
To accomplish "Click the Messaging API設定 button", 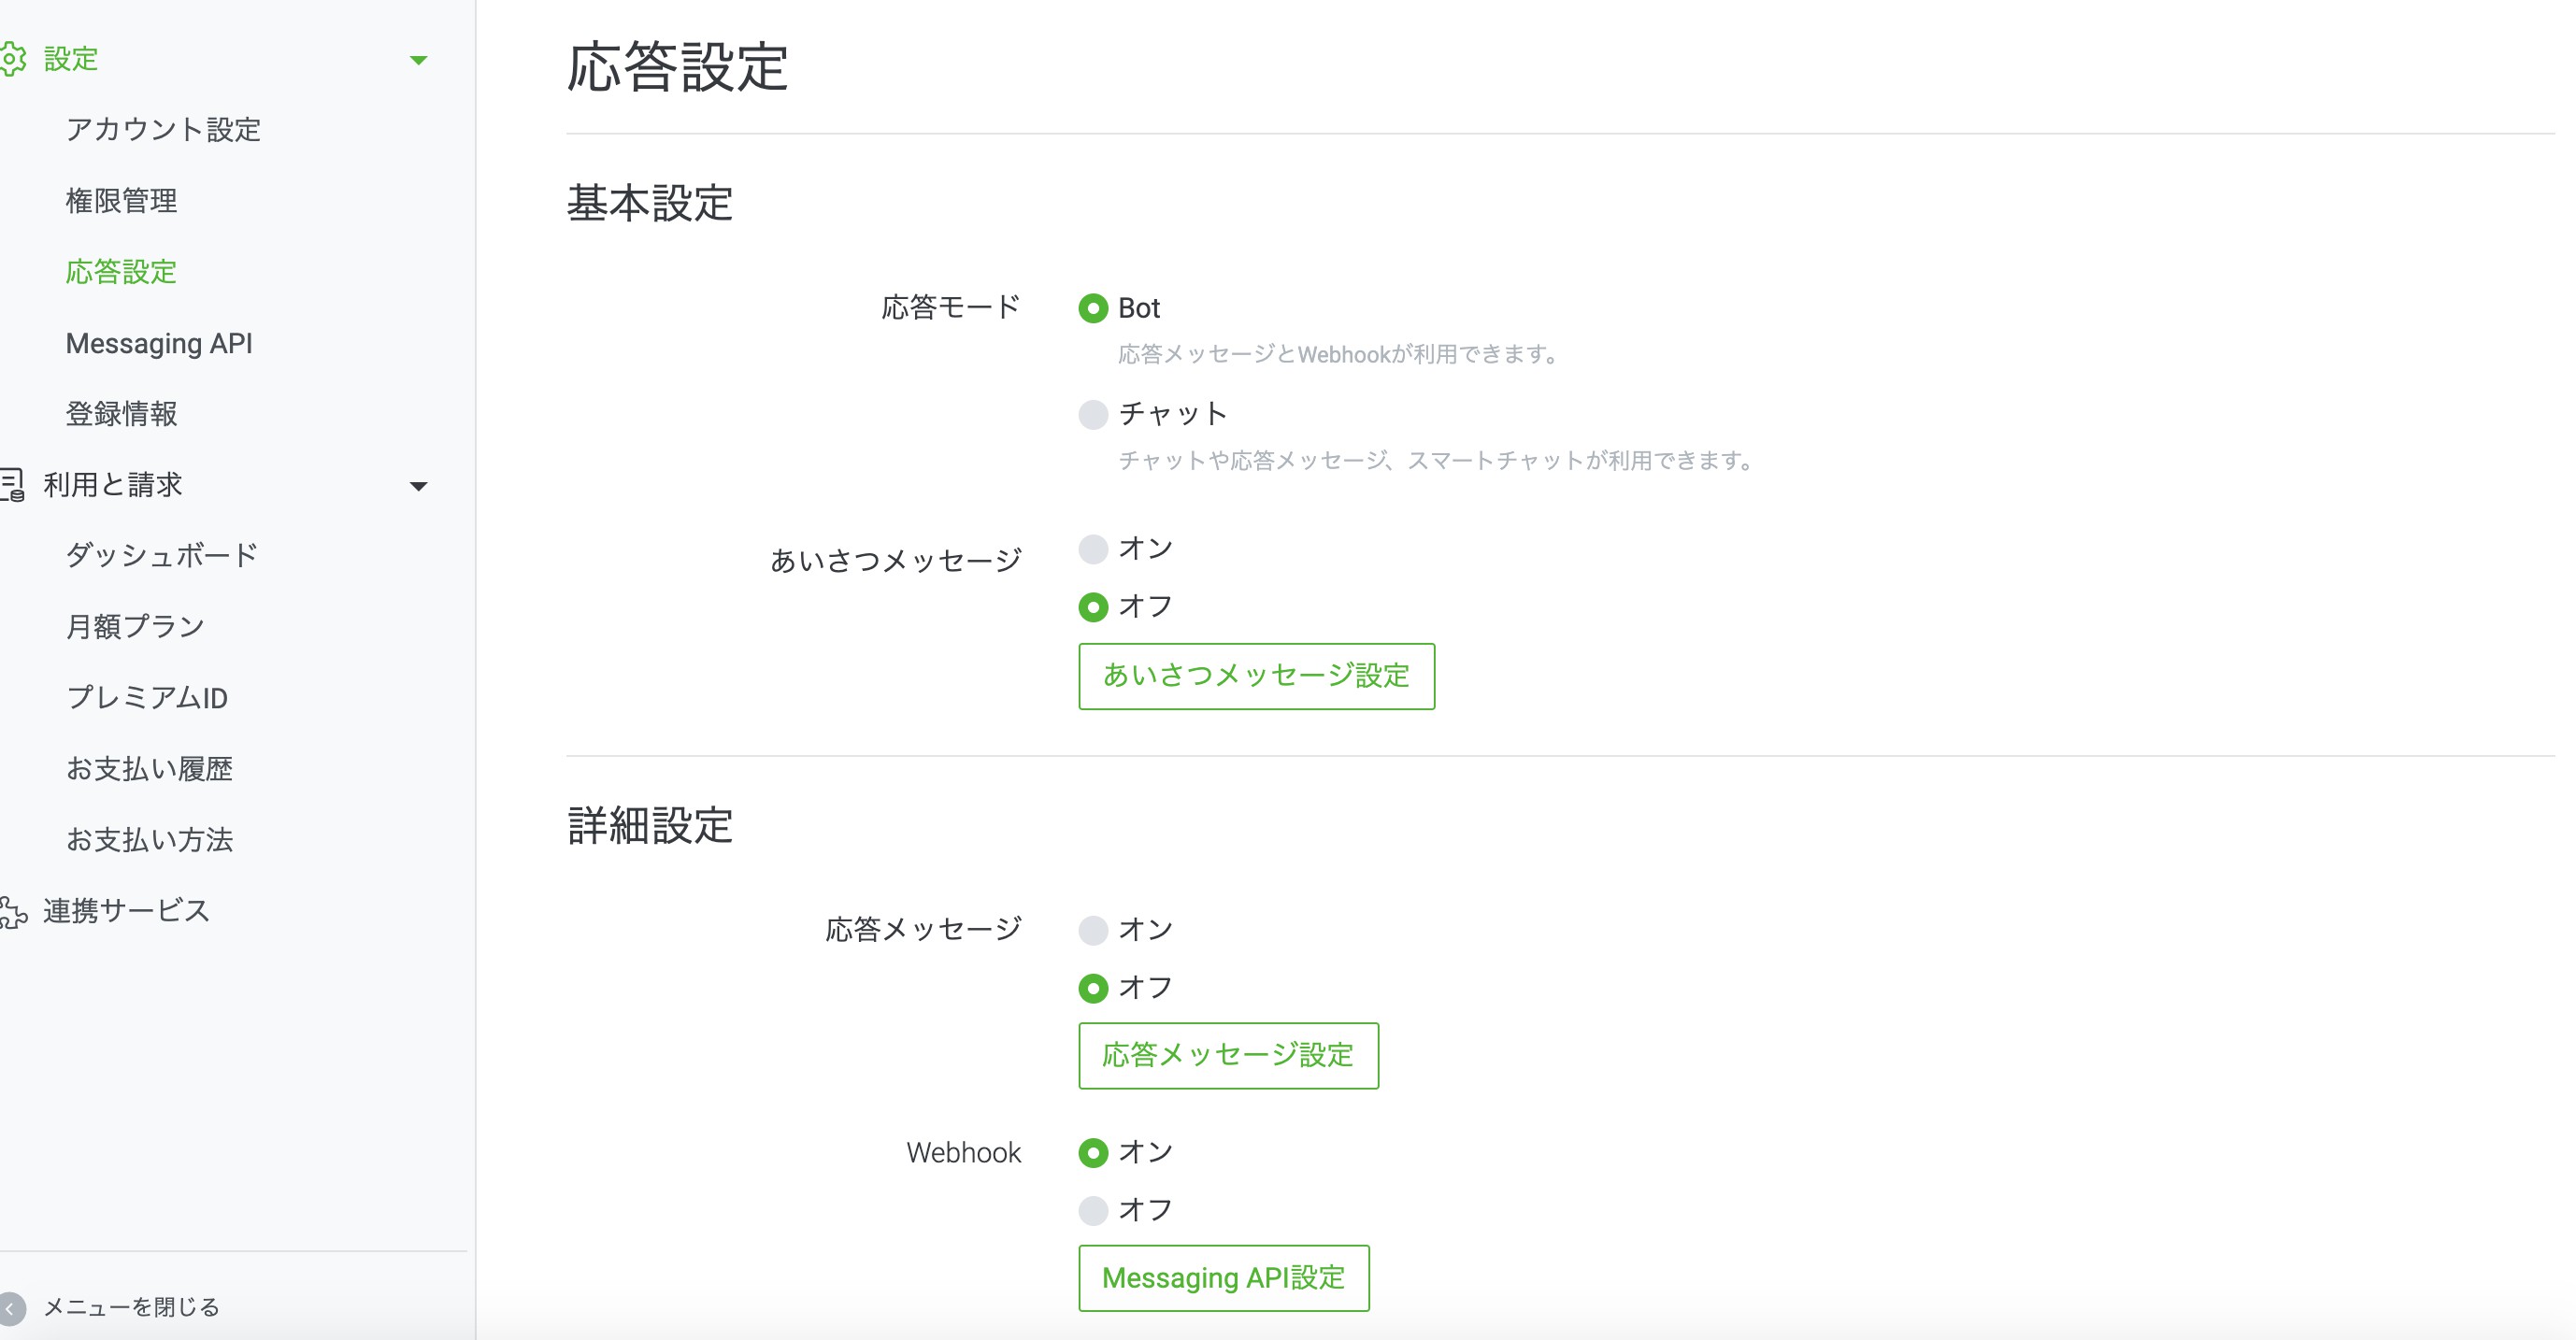I will (1224, 1278).
